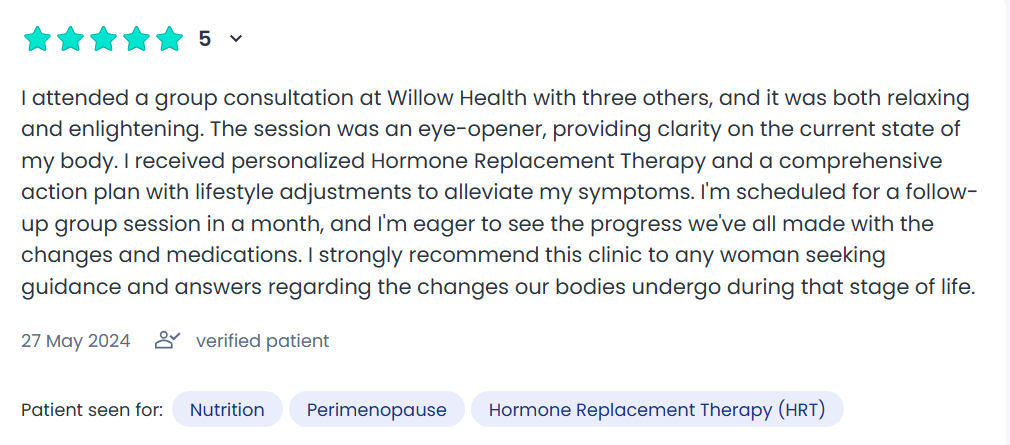This screenshot has width=1010, height=445.
Task: Click the verified patient person icon
Action: click(x=167, y=341)
